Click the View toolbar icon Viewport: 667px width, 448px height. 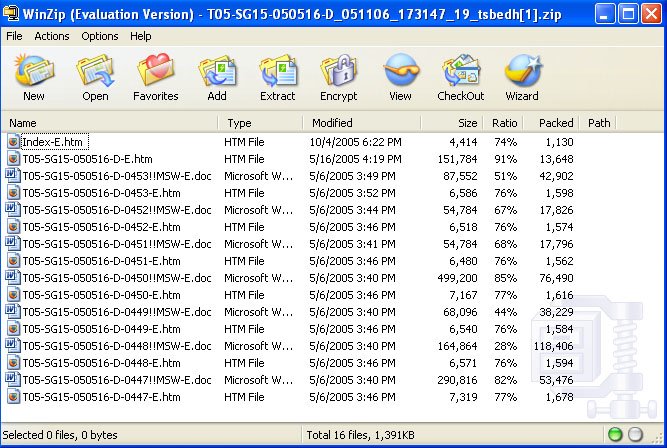tap(400, 71)
